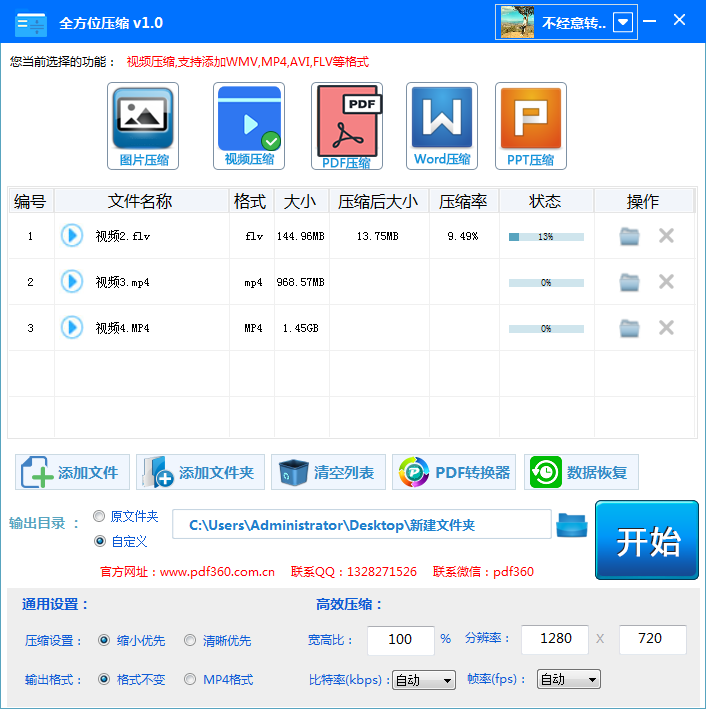Select 缩小优先 compression setting
Viewport: 706px width, 709px height.
coord(104,640)
